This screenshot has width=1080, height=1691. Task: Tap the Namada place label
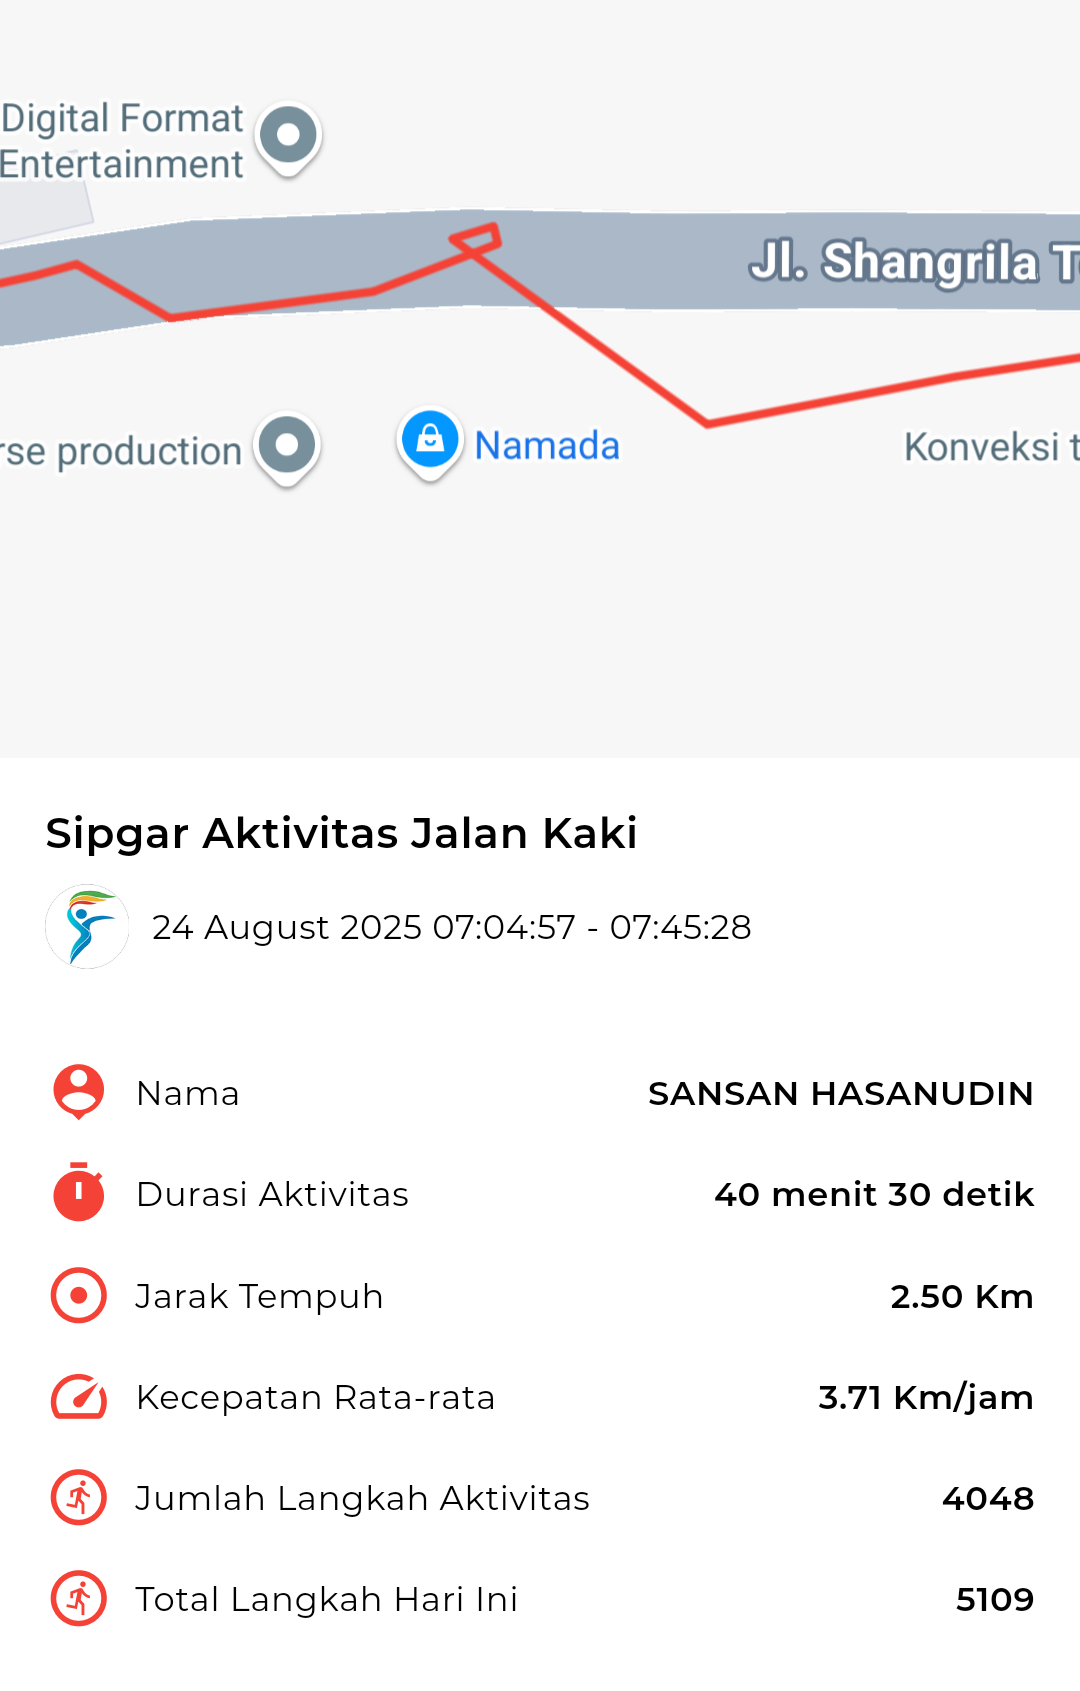pos(547,446)
